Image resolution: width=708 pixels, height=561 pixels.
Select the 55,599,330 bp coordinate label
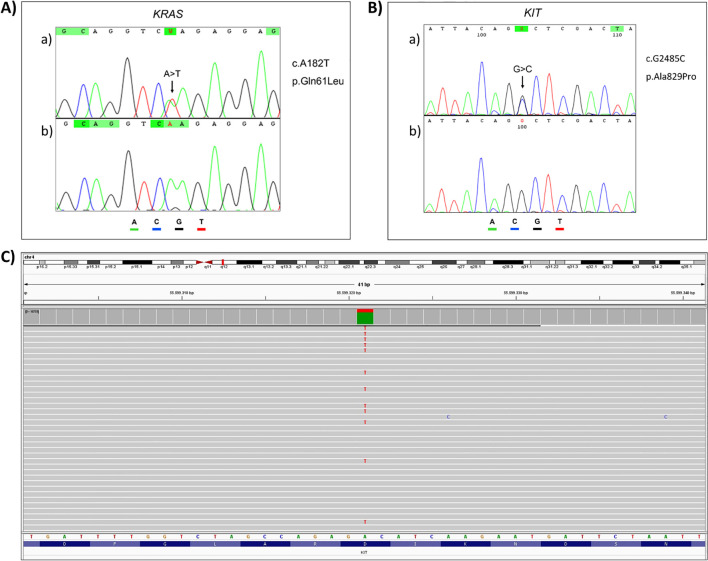pos(516,293)
